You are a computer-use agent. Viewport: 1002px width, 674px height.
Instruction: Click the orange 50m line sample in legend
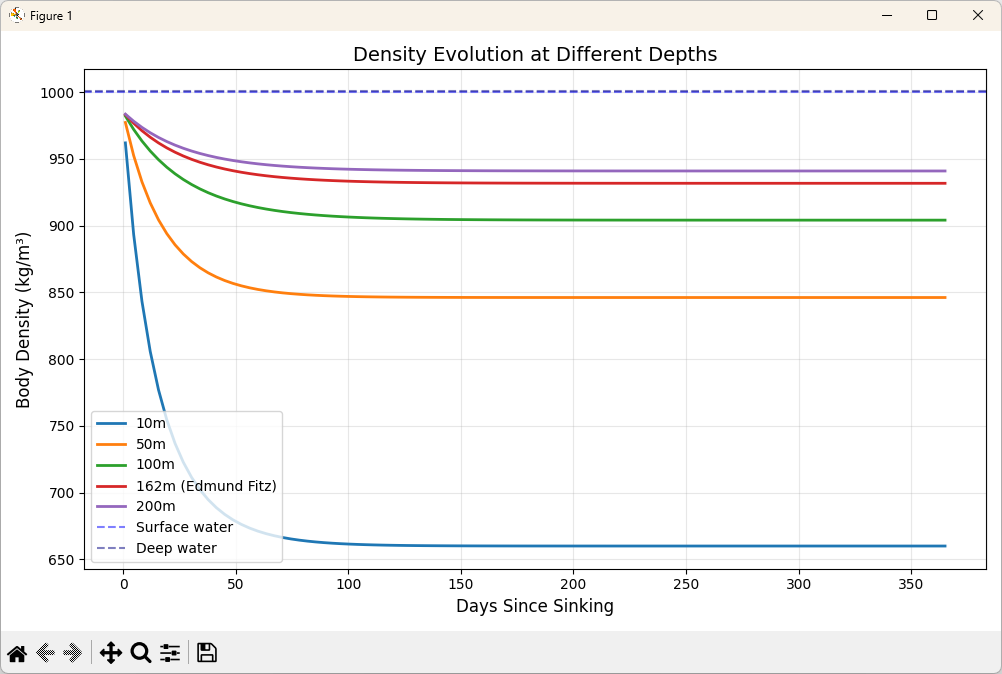coord(112,444)
